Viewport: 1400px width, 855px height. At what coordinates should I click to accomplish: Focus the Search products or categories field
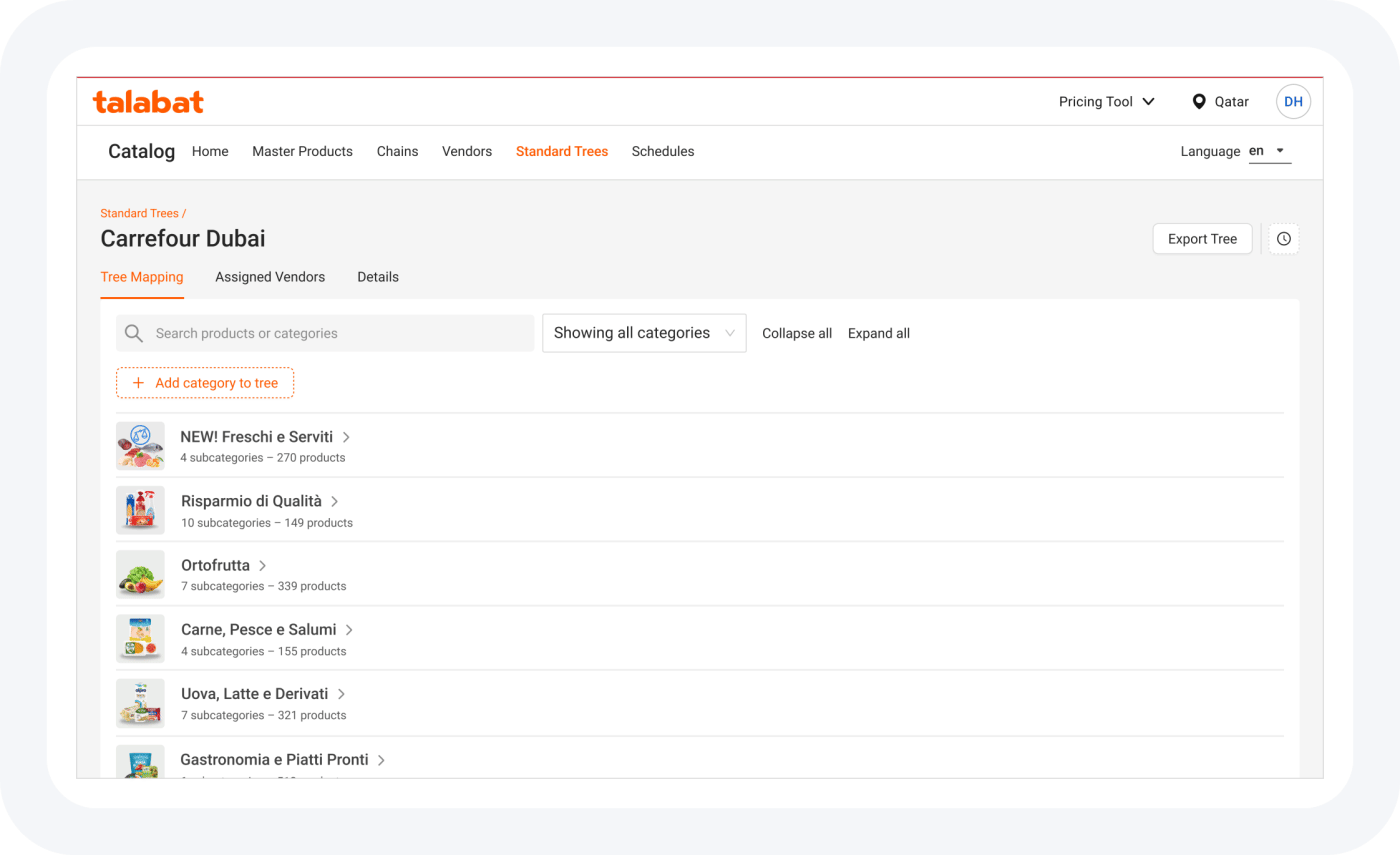point(325,333)
